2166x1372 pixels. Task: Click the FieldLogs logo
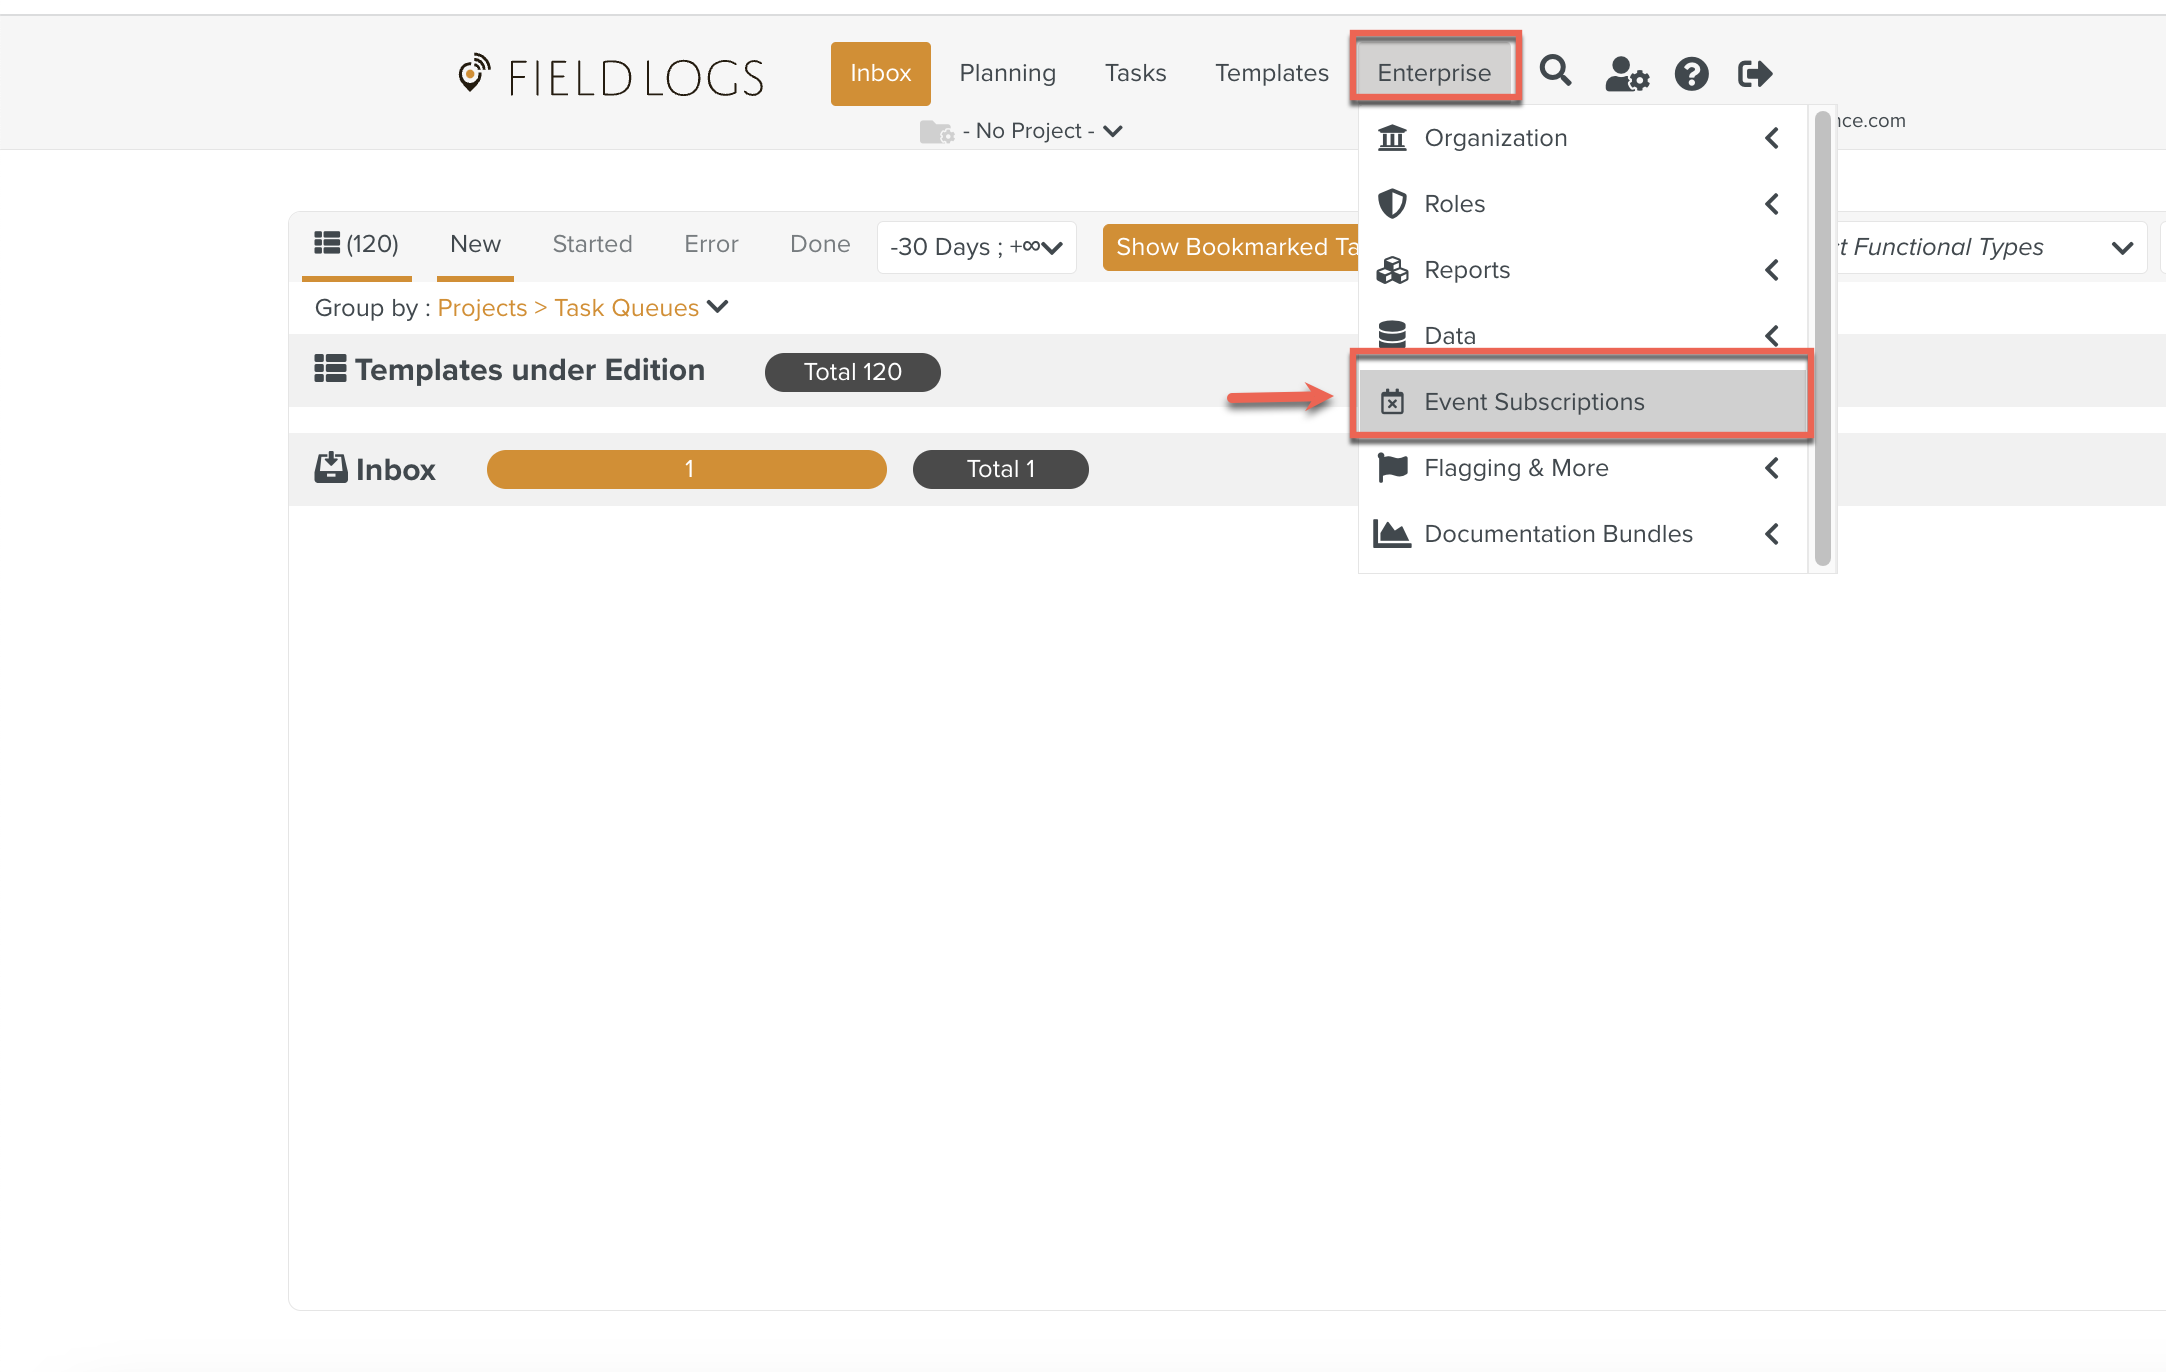(611, 76)
